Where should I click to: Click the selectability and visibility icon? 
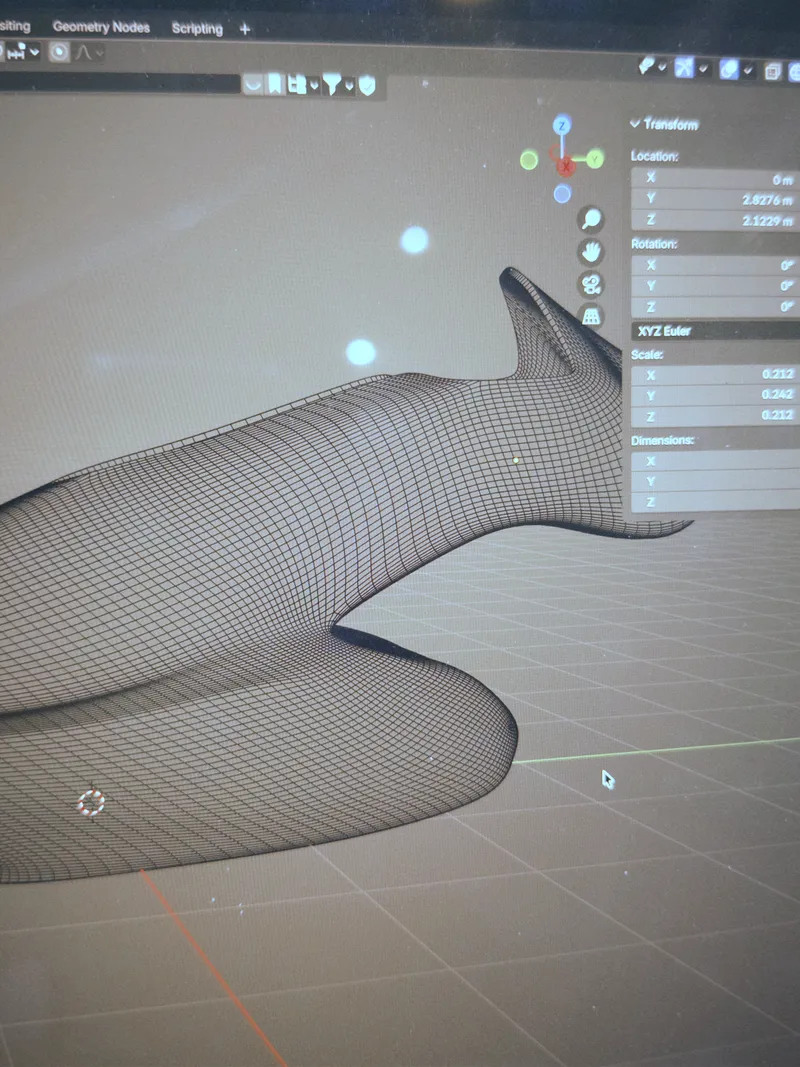[647, 66]
